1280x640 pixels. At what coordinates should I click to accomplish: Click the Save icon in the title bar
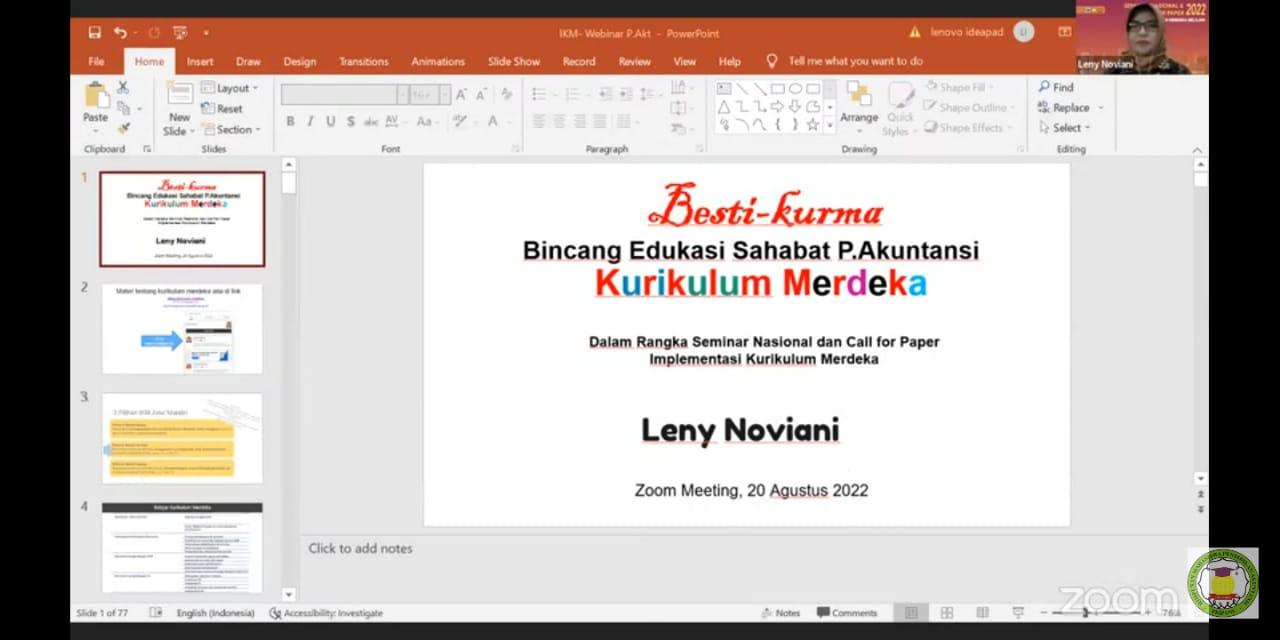click(x=94, y=33)
